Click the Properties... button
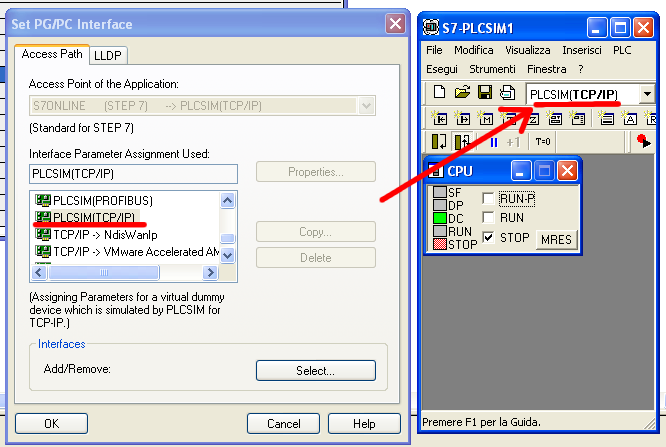Image resolution: width=666 pixels, height=447 pixels. [316, 172]
